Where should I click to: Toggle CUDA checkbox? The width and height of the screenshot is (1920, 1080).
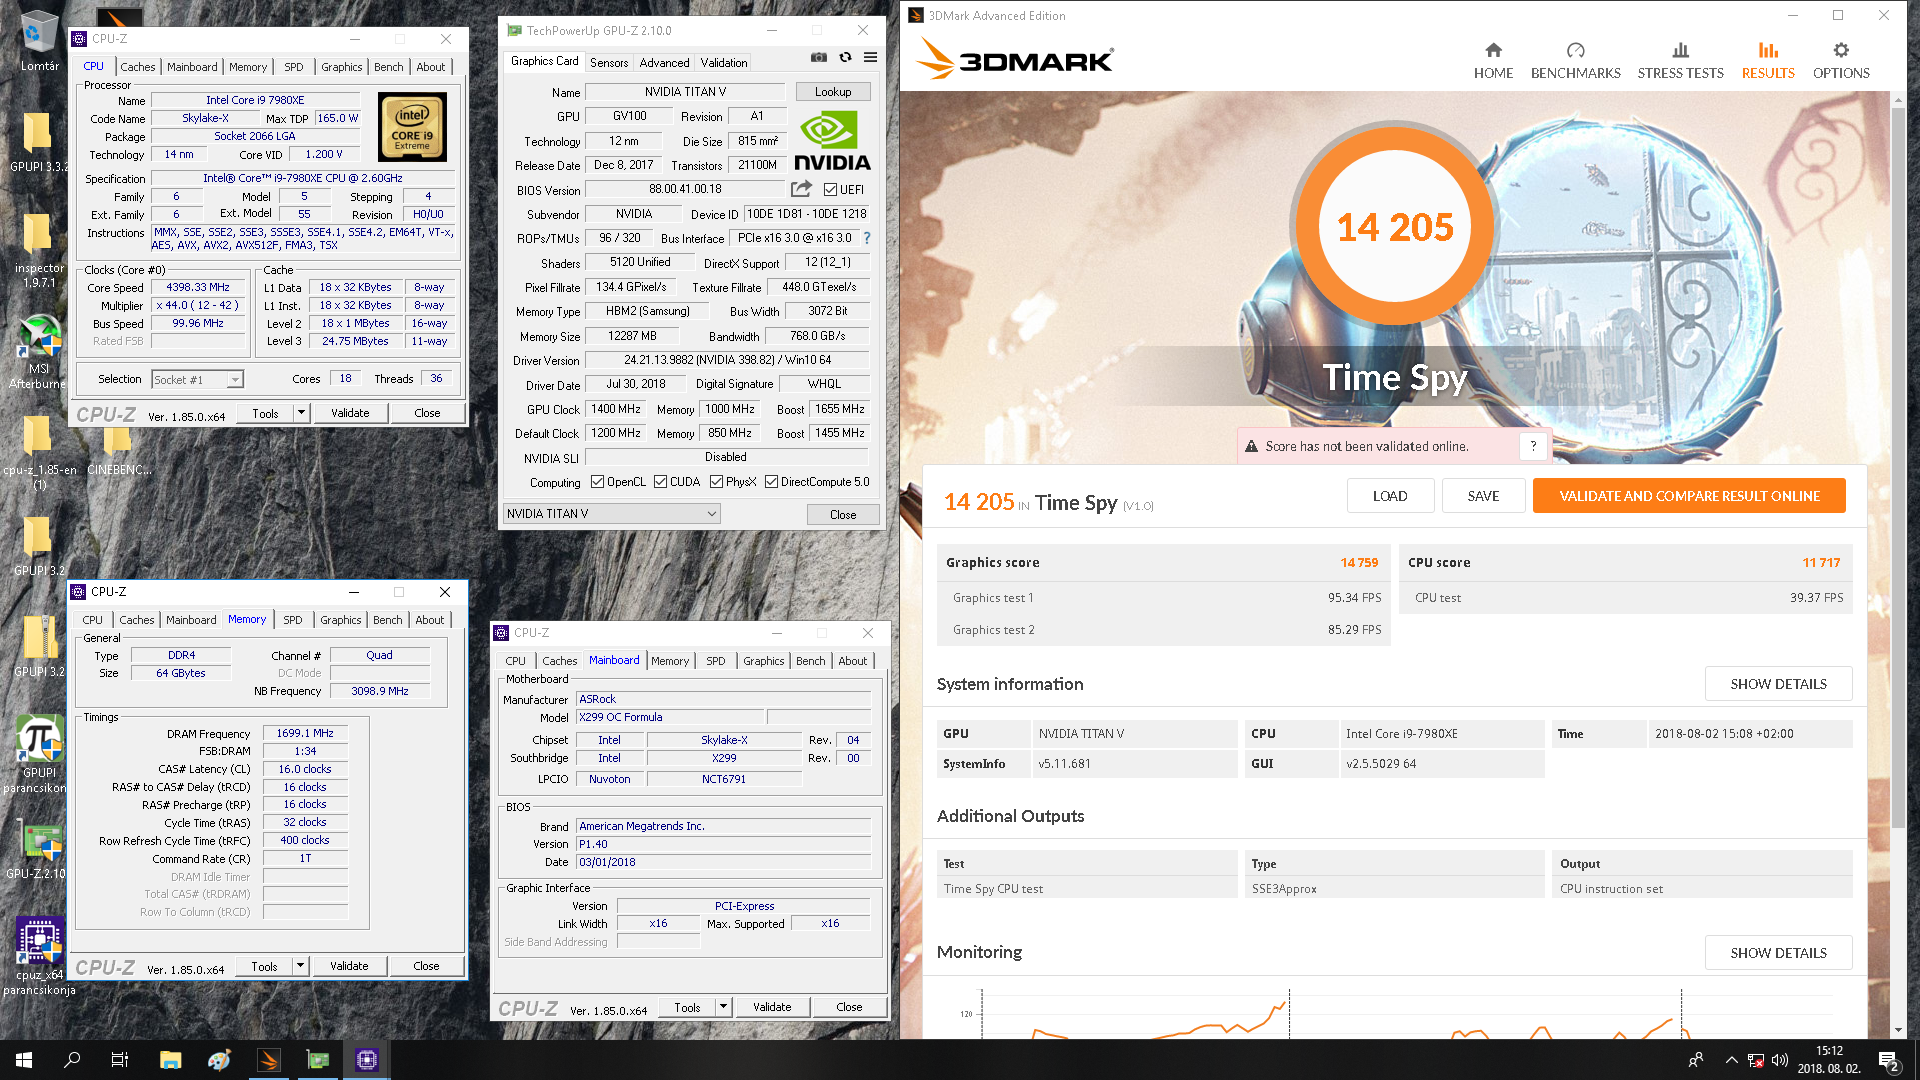[x=660, y=482]
